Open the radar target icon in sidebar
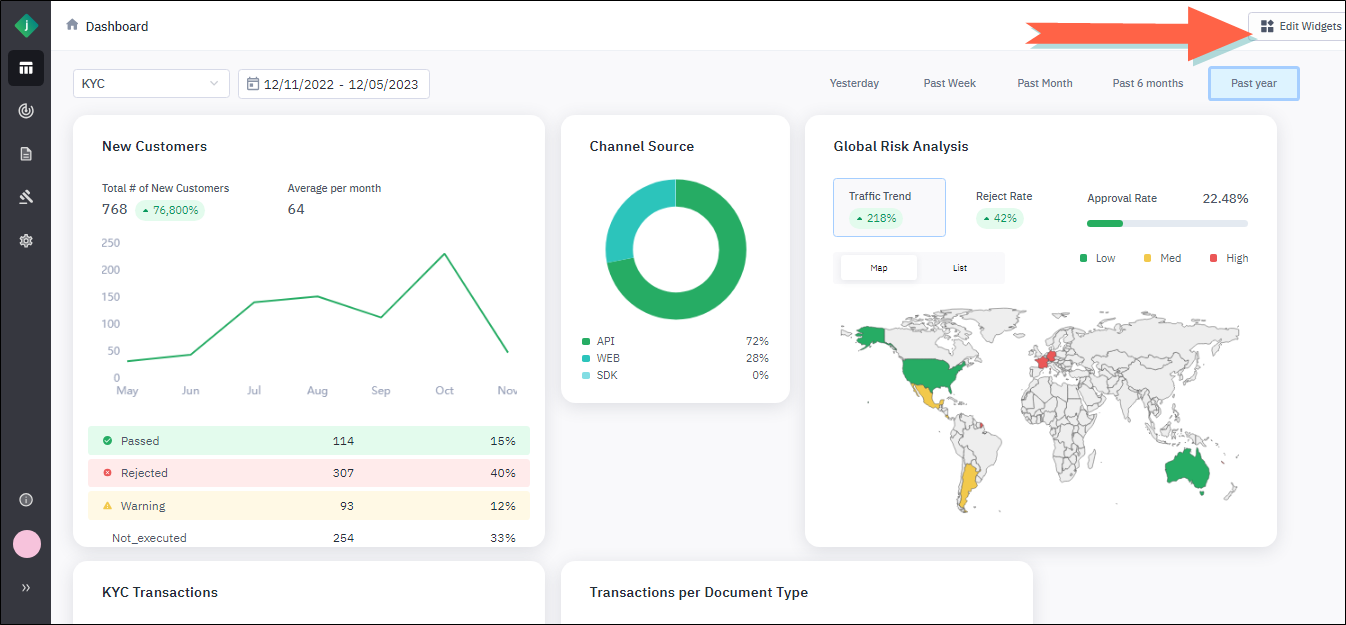This screenshot has height=625, width=1346. (26, 111)
